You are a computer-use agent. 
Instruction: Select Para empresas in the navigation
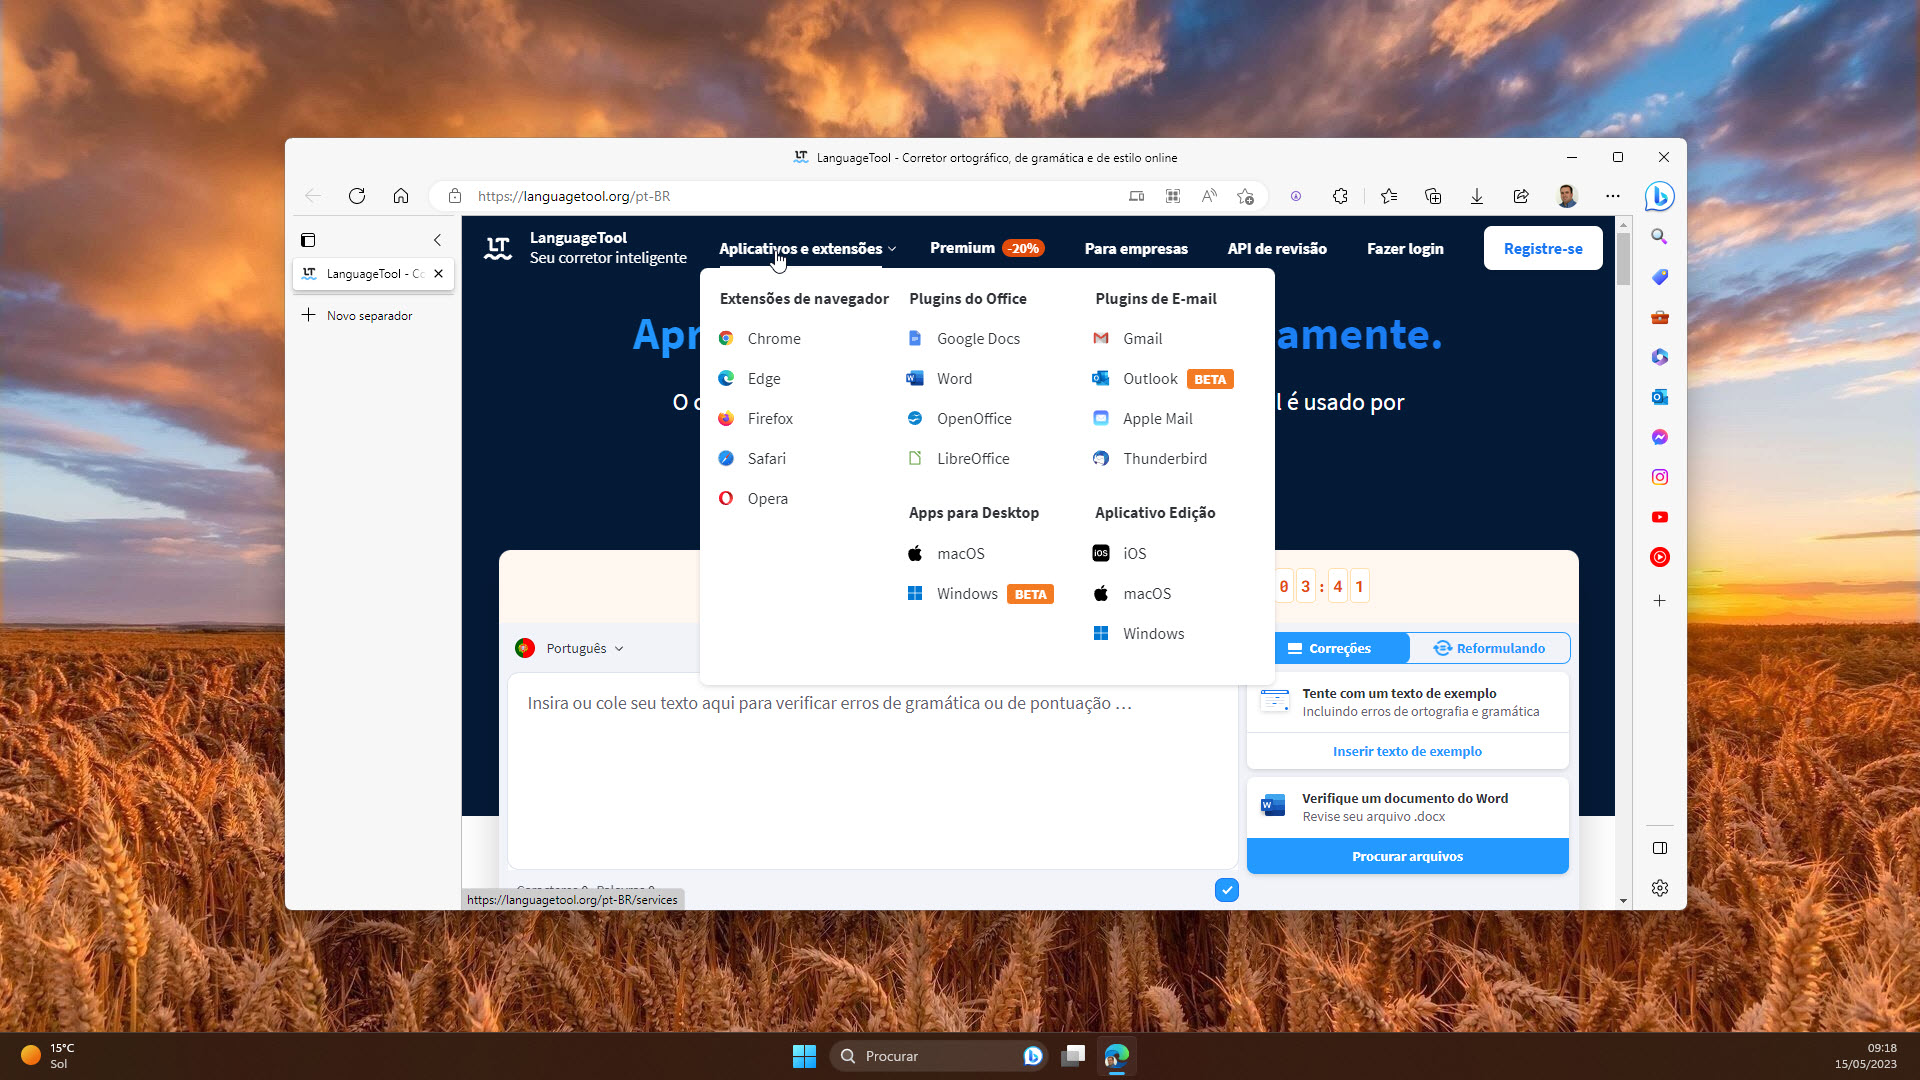1136,248
